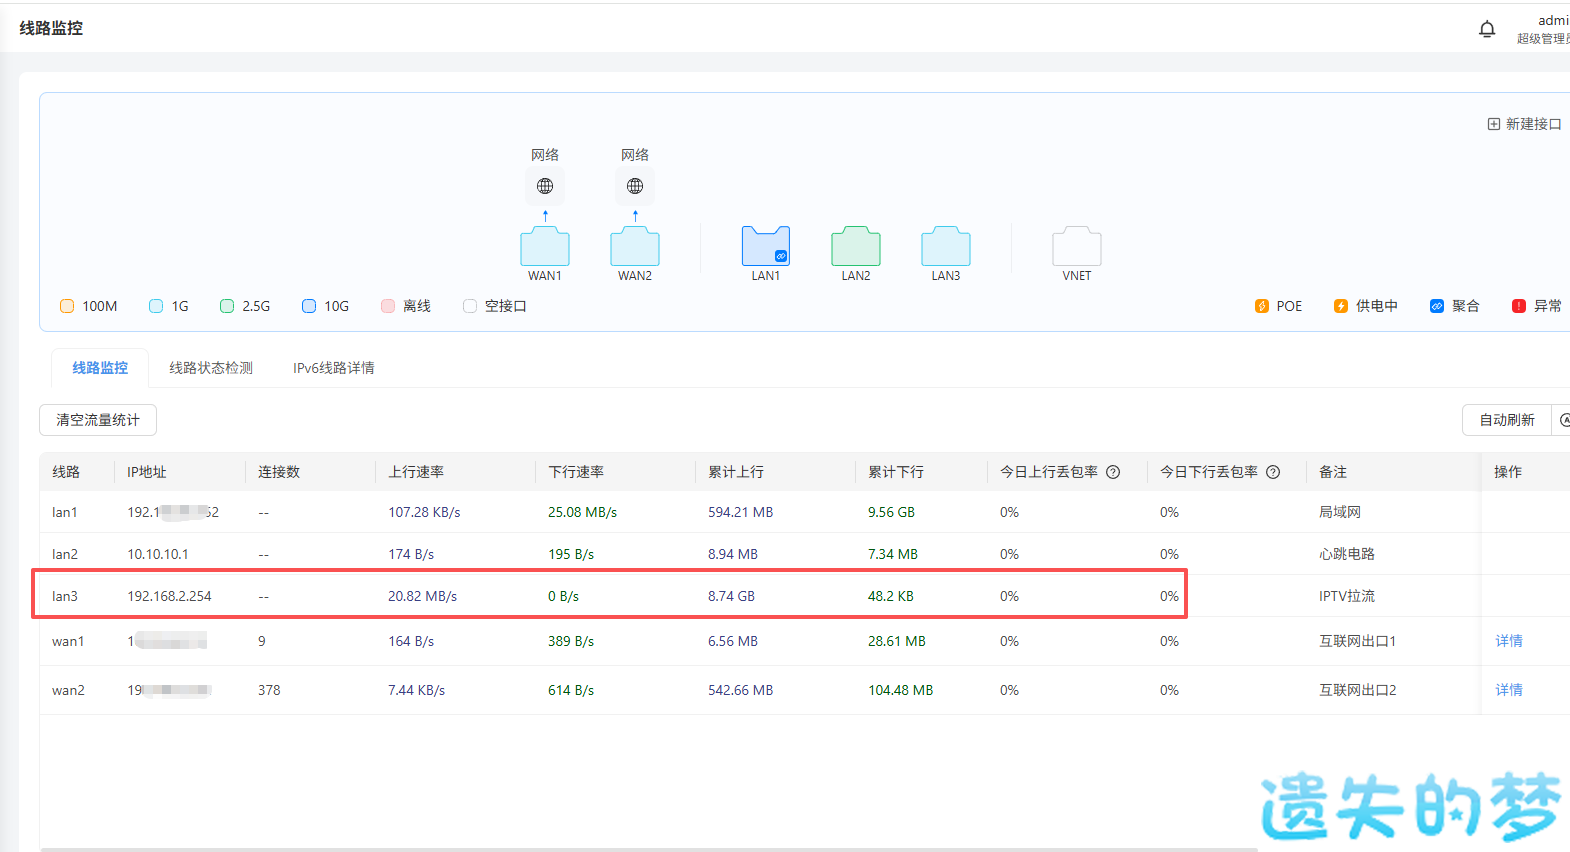Open the notification bell
Screen dimensions: 1570x852
(x=1487, y=29)
